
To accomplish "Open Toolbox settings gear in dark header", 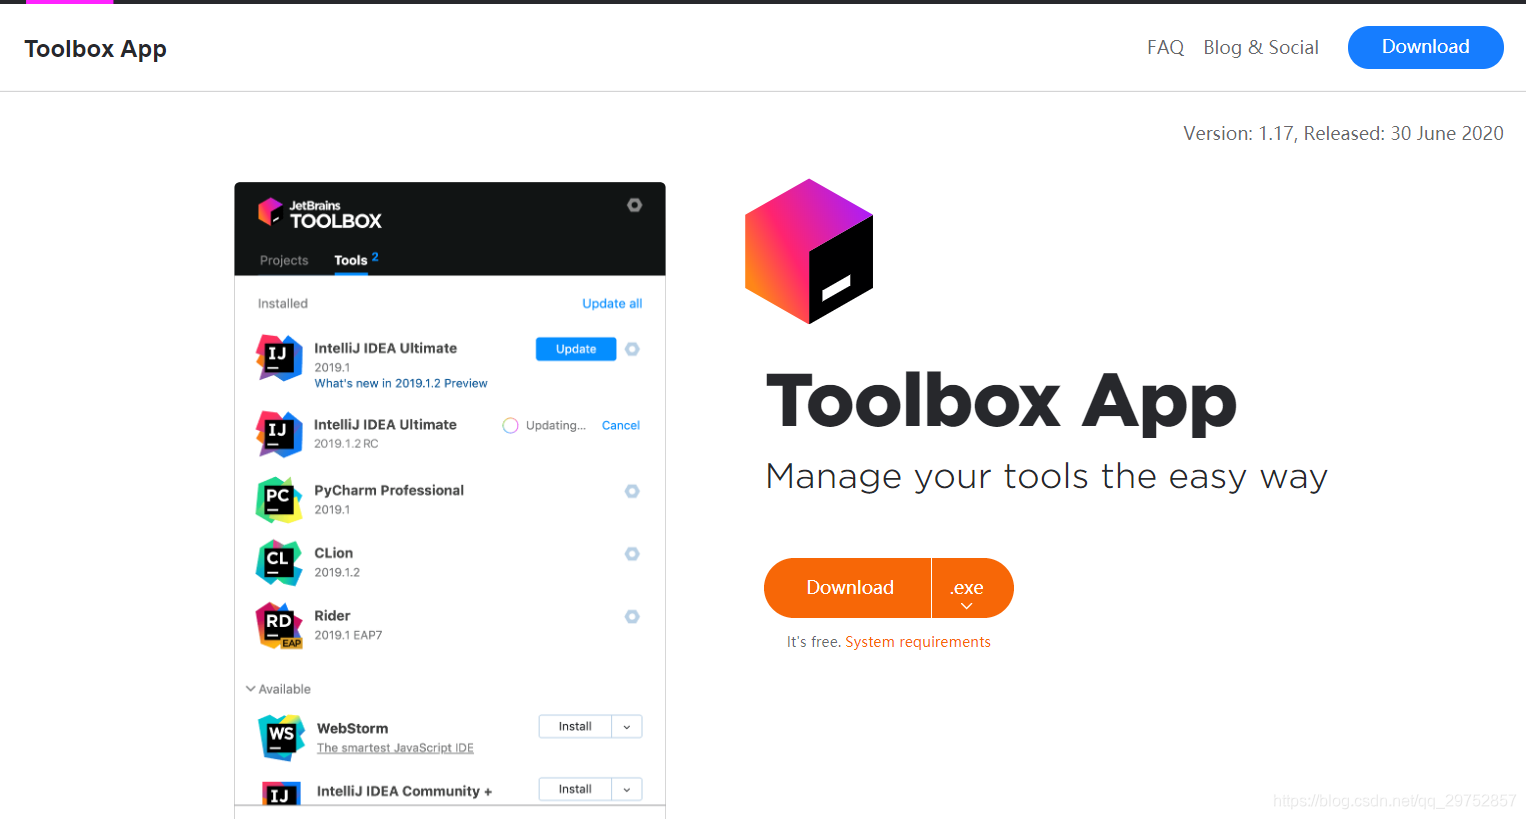I will (x=634, y=205).
